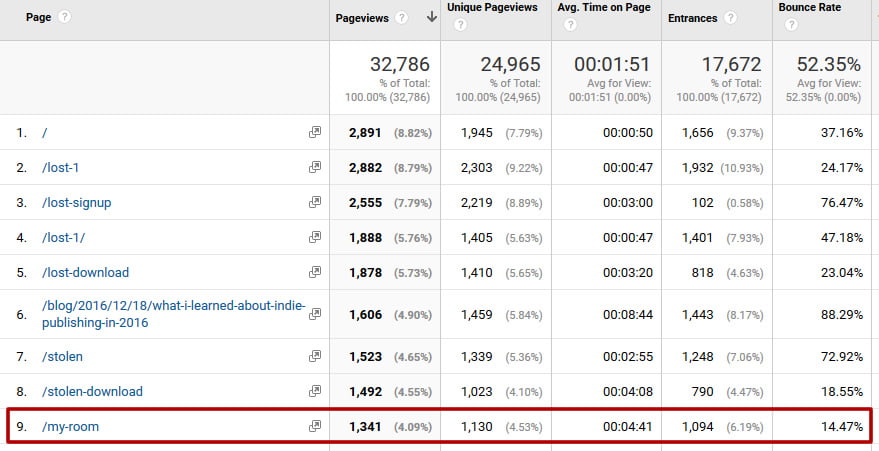Image resolution: width=879 pixels, height=451 pixels.
Task: Select the /stolen-download page link
Action: tap(91, 392)
